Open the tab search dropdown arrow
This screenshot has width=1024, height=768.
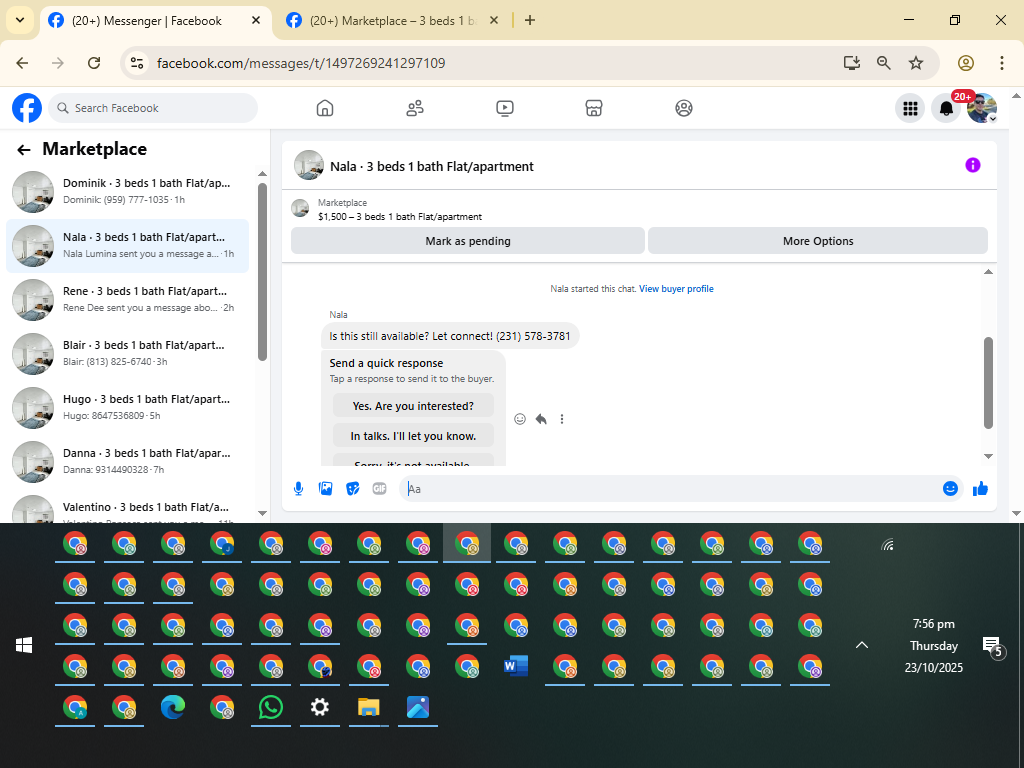tap(20, 20)
